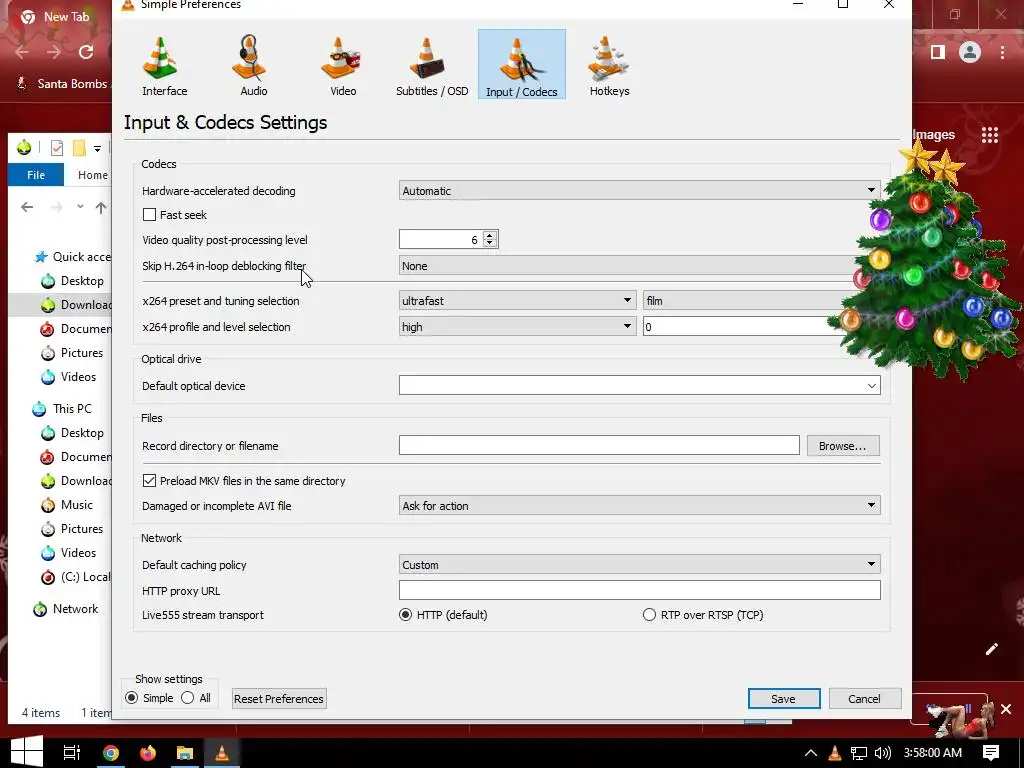Launch Firefox from the taskbar
This screenshot has height=768, width=1024.
[148, 753]
